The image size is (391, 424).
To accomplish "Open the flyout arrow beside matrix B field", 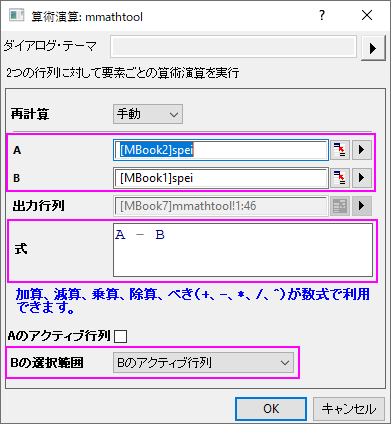I will (362, 178).
